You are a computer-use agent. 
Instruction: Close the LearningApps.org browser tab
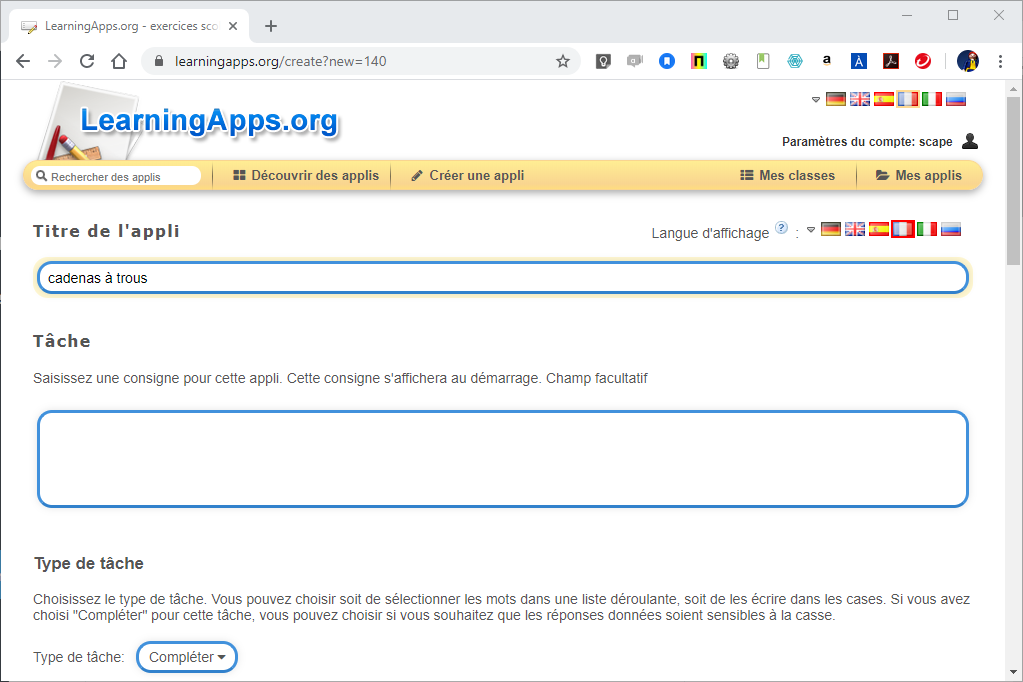233,26
